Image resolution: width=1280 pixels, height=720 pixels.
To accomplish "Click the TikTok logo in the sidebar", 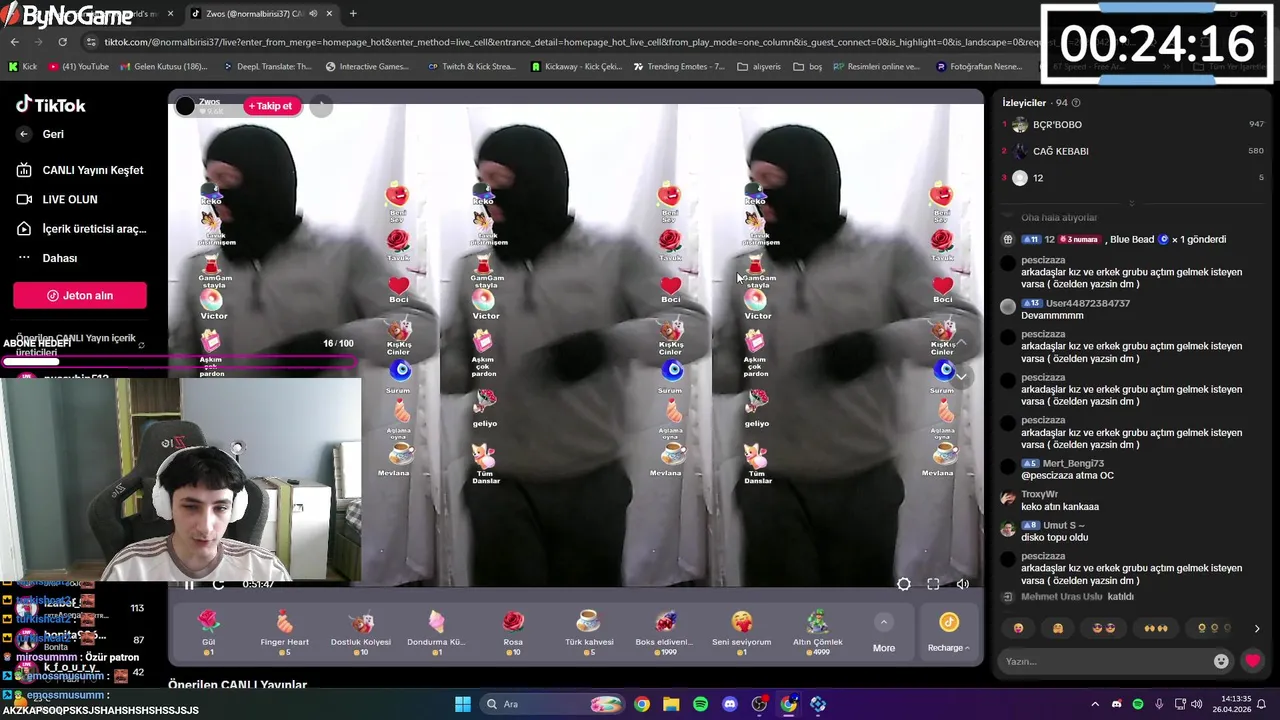I will coord(51,105).
